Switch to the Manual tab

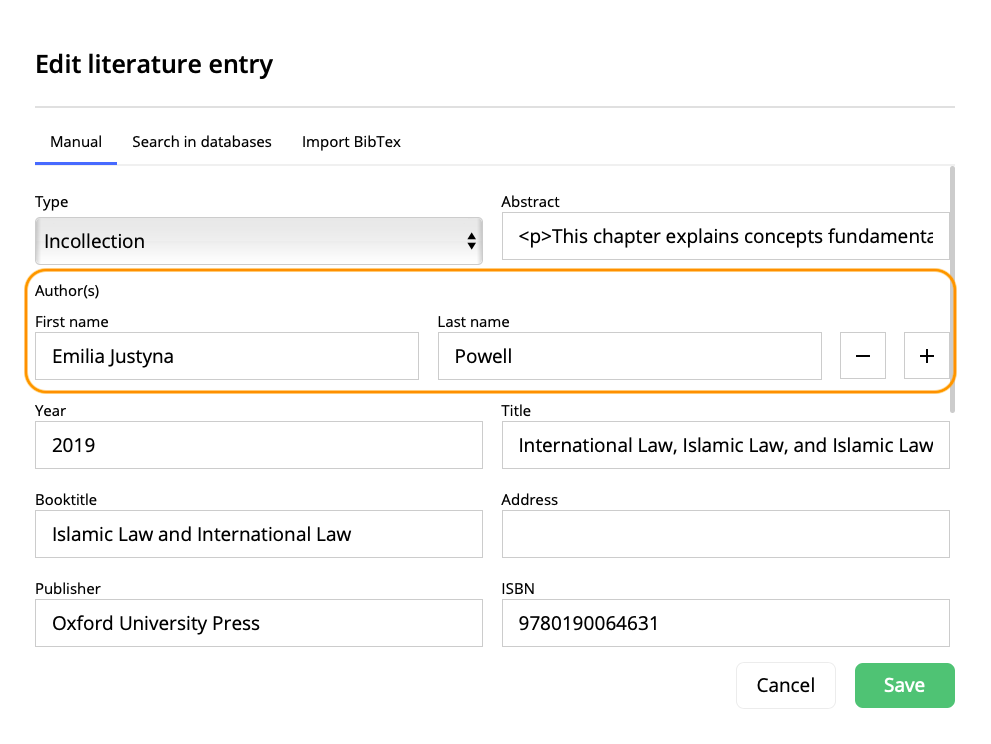point(76,142)
